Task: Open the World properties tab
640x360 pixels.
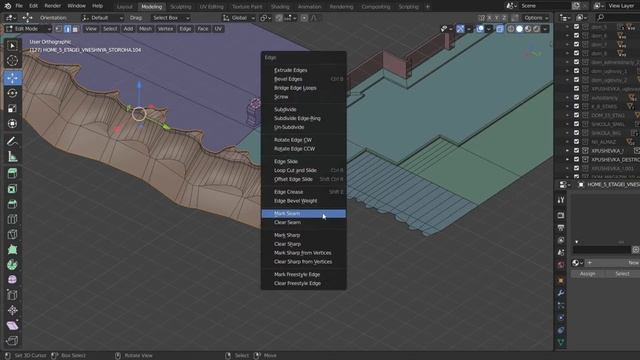Action: click(x=561, y=265)
